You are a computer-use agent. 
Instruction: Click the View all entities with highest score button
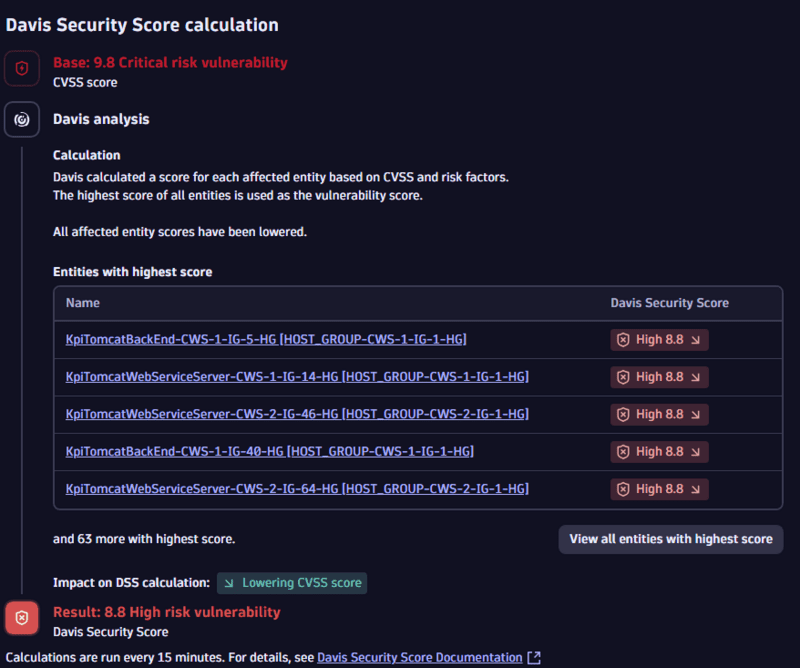coord(670,539)
